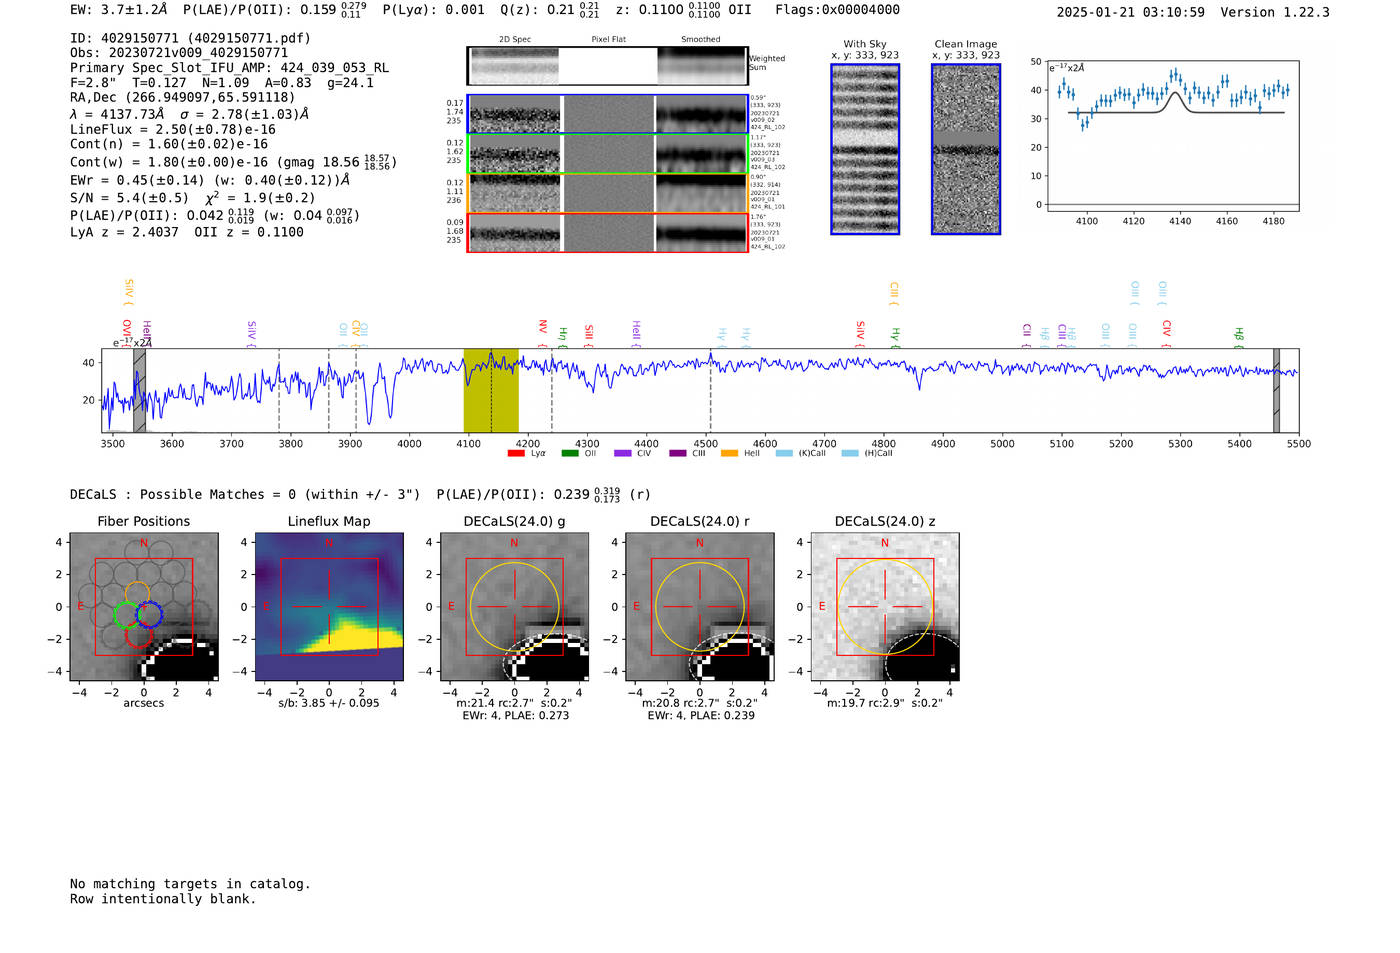Image resolution: width=1400 pixels, height=953 pixels.
Task: Click the 'Flags:0x00004000' header text
Action: (x=838, y=10)
